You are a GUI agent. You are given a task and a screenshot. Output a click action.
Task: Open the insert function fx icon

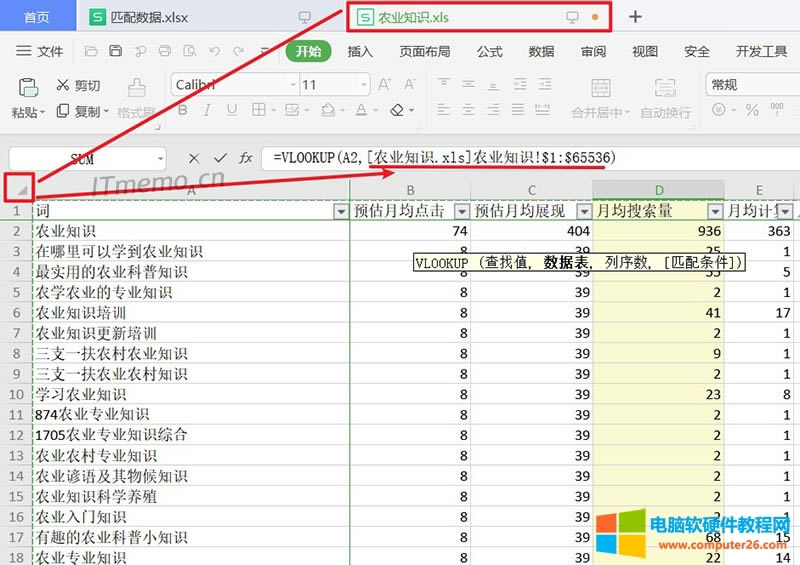coord(246,158)
